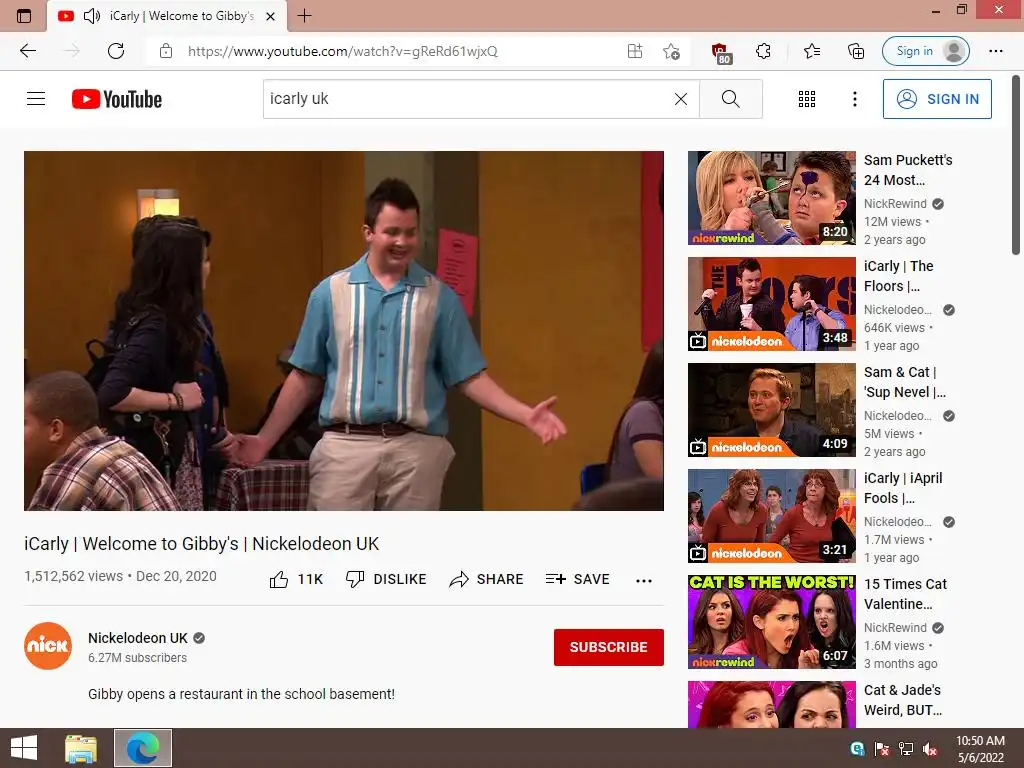Open the Extensions puzzle icon

tap(763, 51)
